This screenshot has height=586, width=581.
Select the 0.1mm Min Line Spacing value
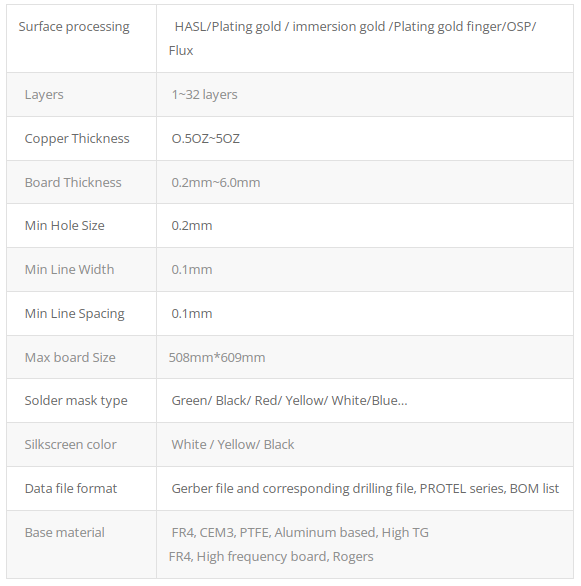[x=192, y=314]
